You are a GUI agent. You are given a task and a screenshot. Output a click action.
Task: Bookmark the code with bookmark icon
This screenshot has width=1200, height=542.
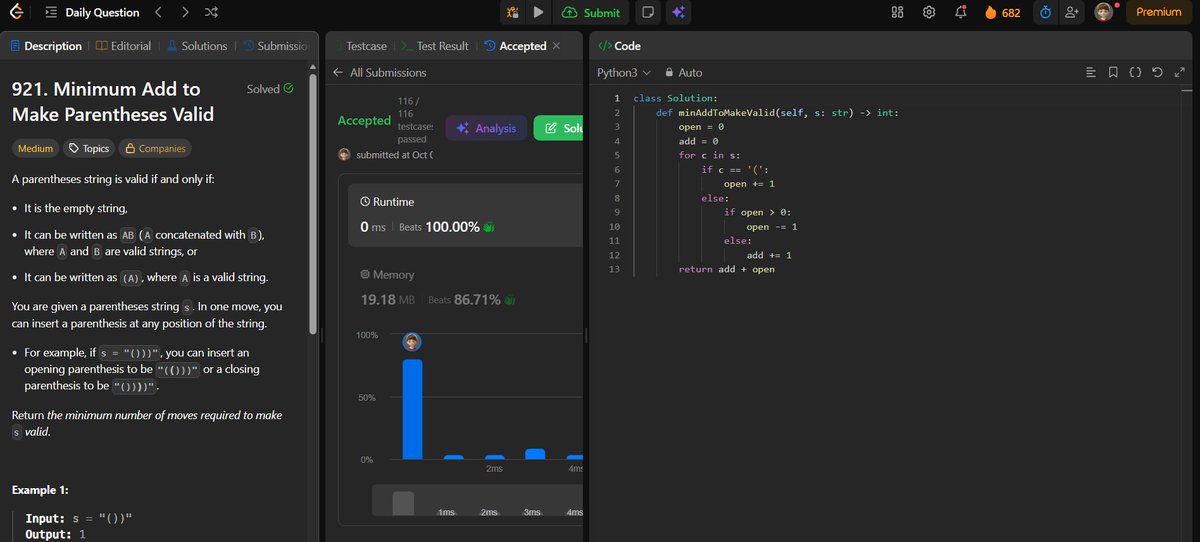[x=1113, y=73]
